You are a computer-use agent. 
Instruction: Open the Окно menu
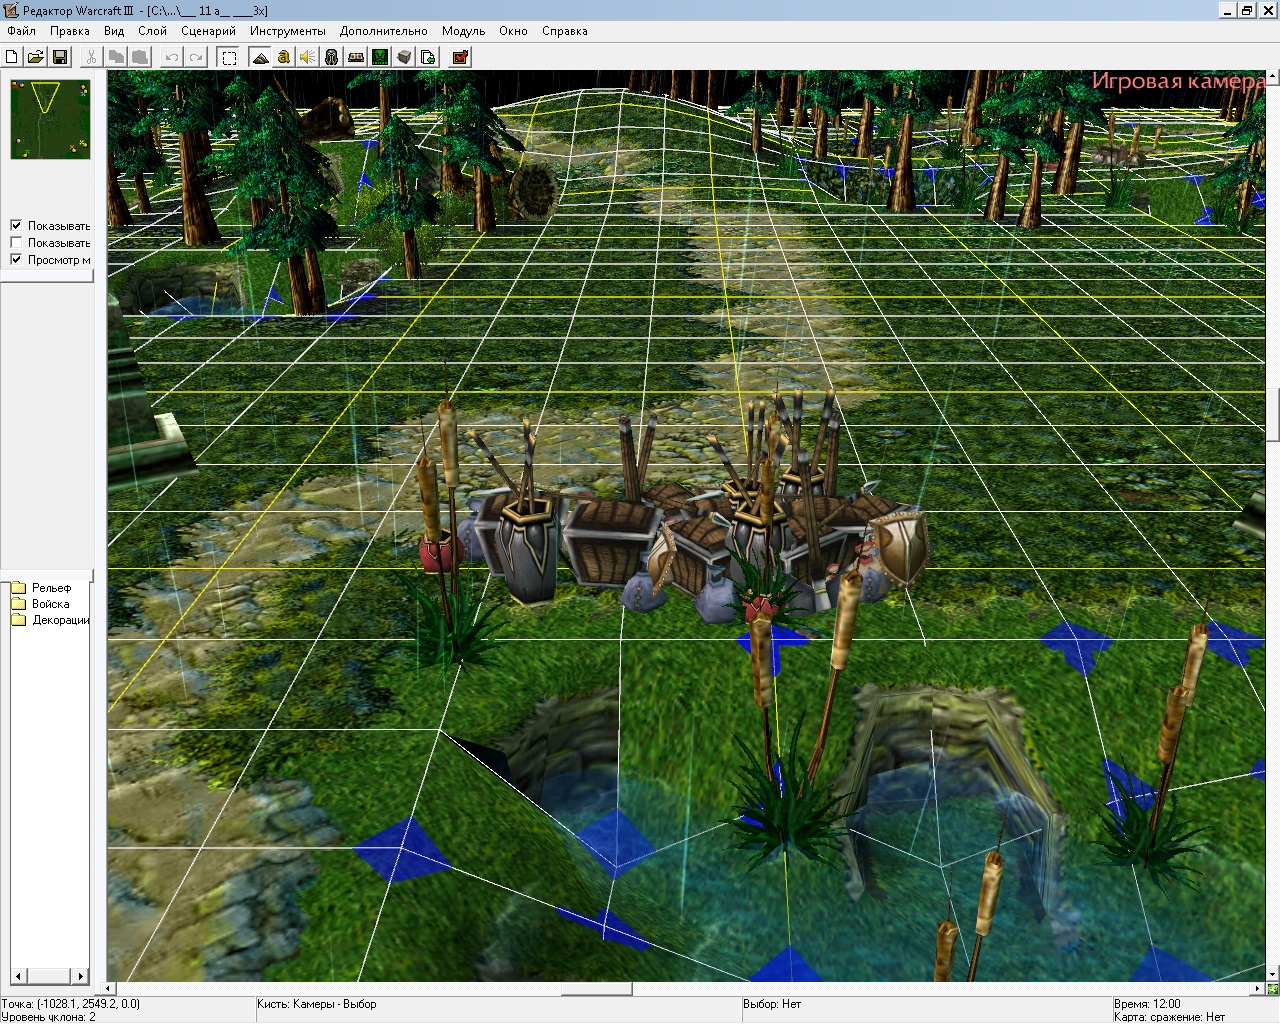tap(513, 31)
